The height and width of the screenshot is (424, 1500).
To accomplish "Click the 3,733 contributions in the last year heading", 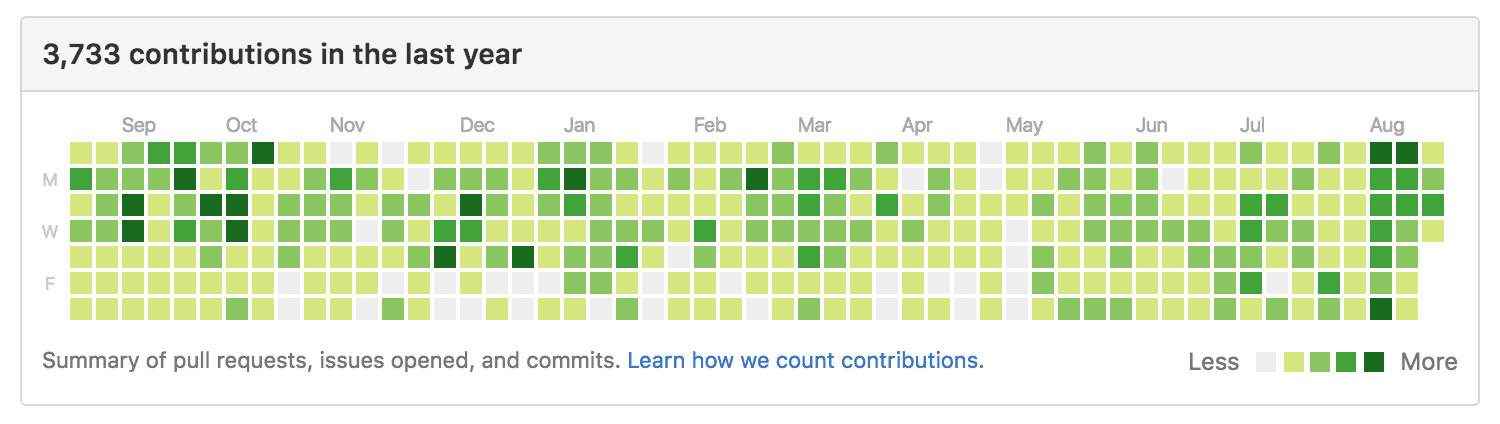I will [282, 54].
